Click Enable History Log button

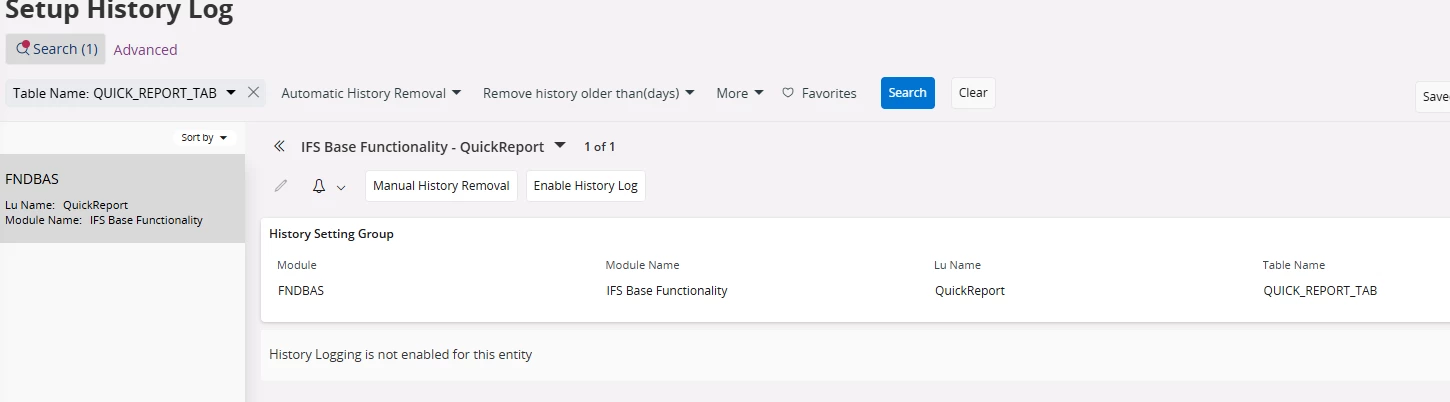click(x=586, y=186)
